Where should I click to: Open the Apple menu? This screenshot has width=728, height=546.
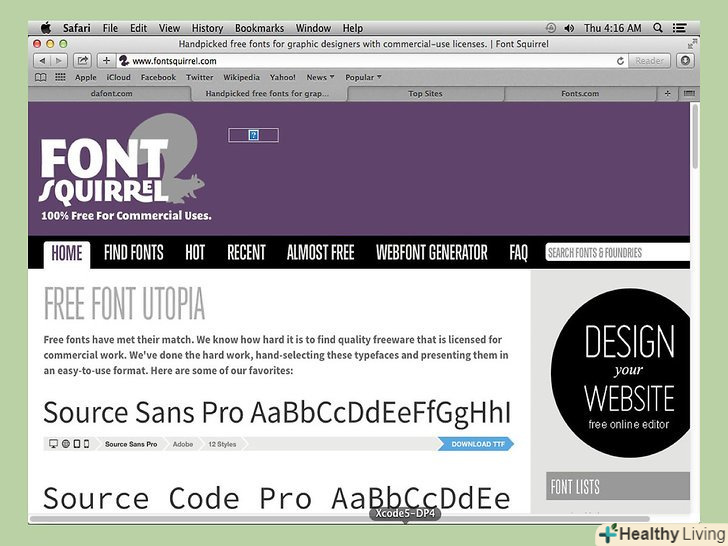46,28
